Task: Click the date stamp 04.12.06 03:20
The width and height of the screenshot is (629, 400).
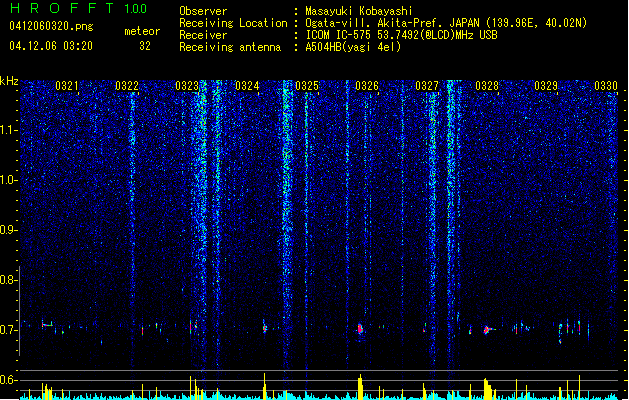Action: click(x=51, y=46)
